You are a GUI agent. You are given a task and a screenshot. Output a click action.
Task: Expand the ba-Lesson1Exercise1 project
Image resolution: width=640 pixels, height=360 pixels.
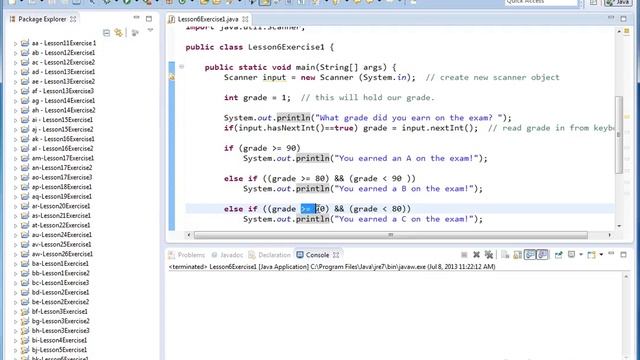pos(16,264)
